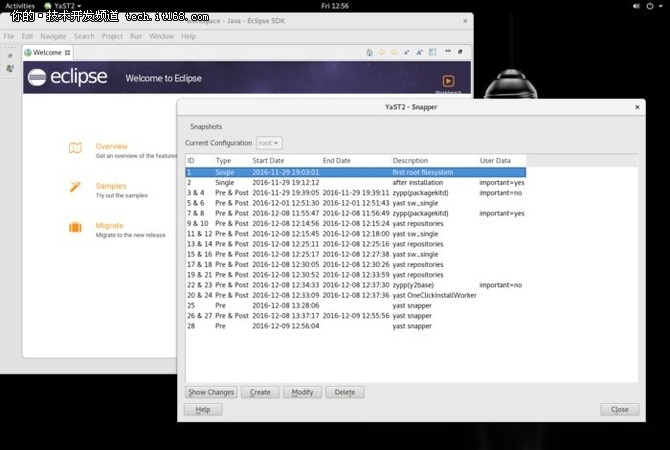The height and width of the screenshot is (450, 670).
Task: Sort snapshots by the ID column header
Action: click(200, 161)
